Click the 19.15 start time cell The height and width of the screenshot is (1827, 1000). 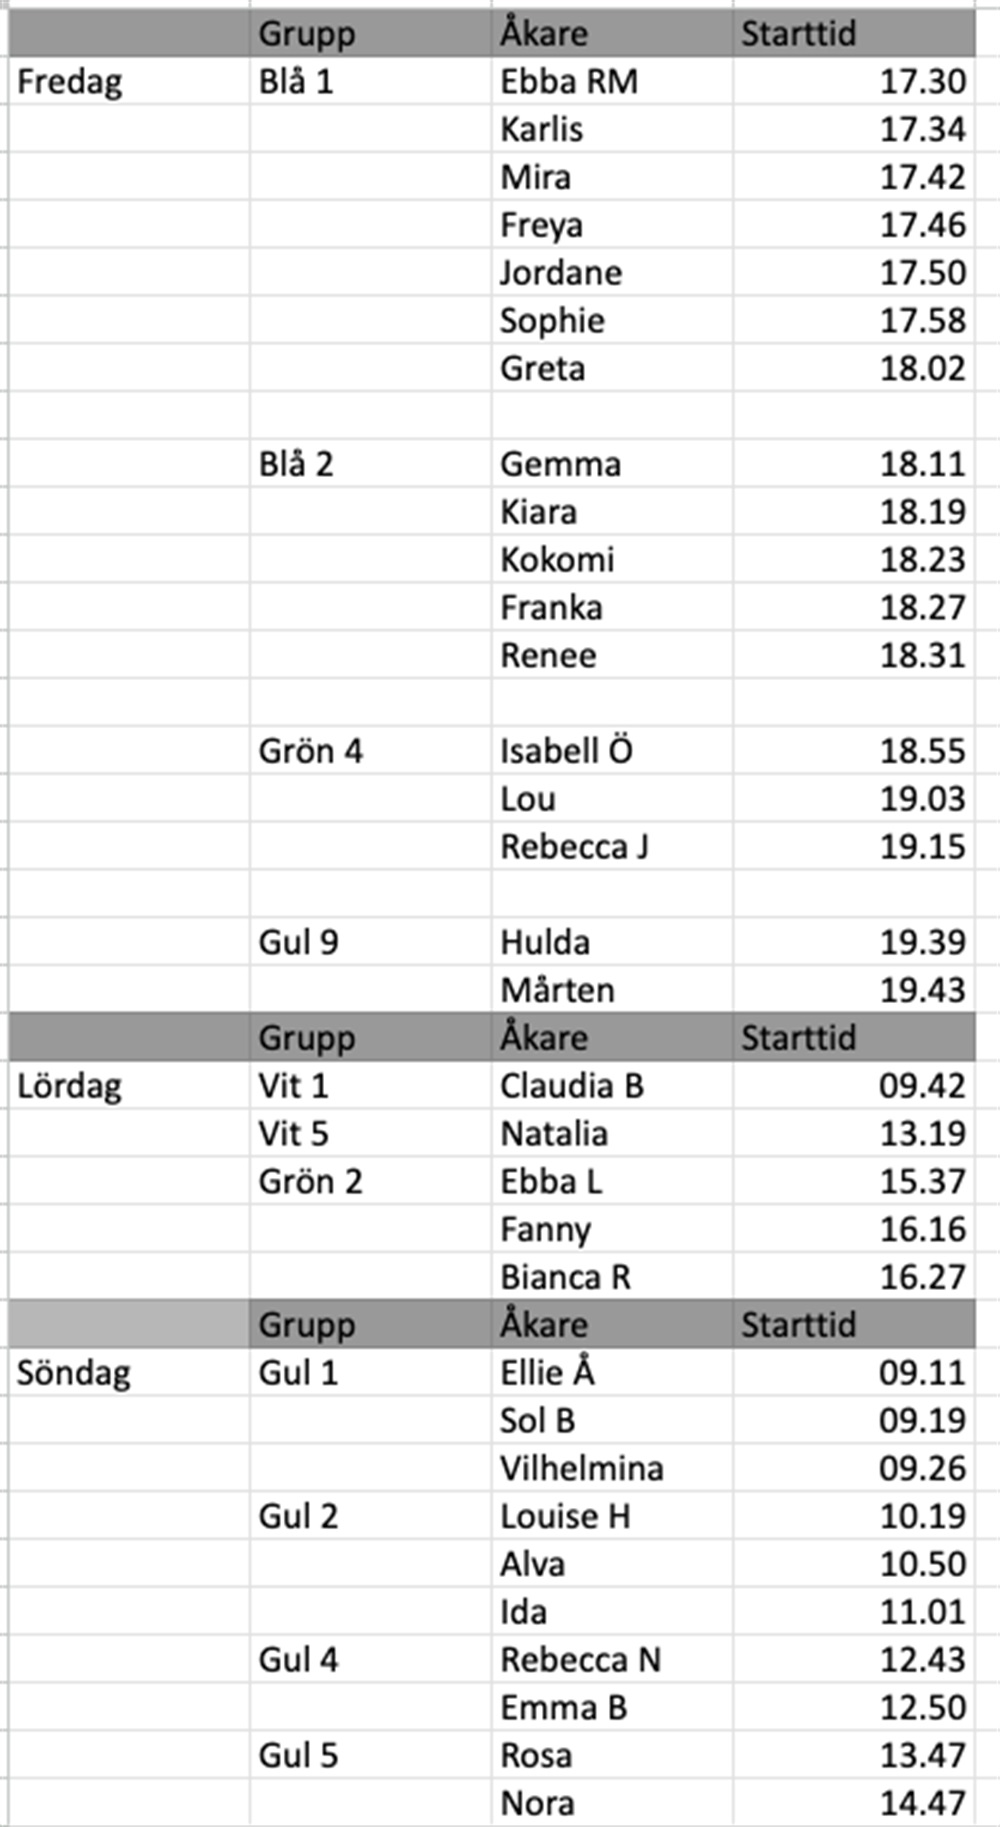coord(922,847)
